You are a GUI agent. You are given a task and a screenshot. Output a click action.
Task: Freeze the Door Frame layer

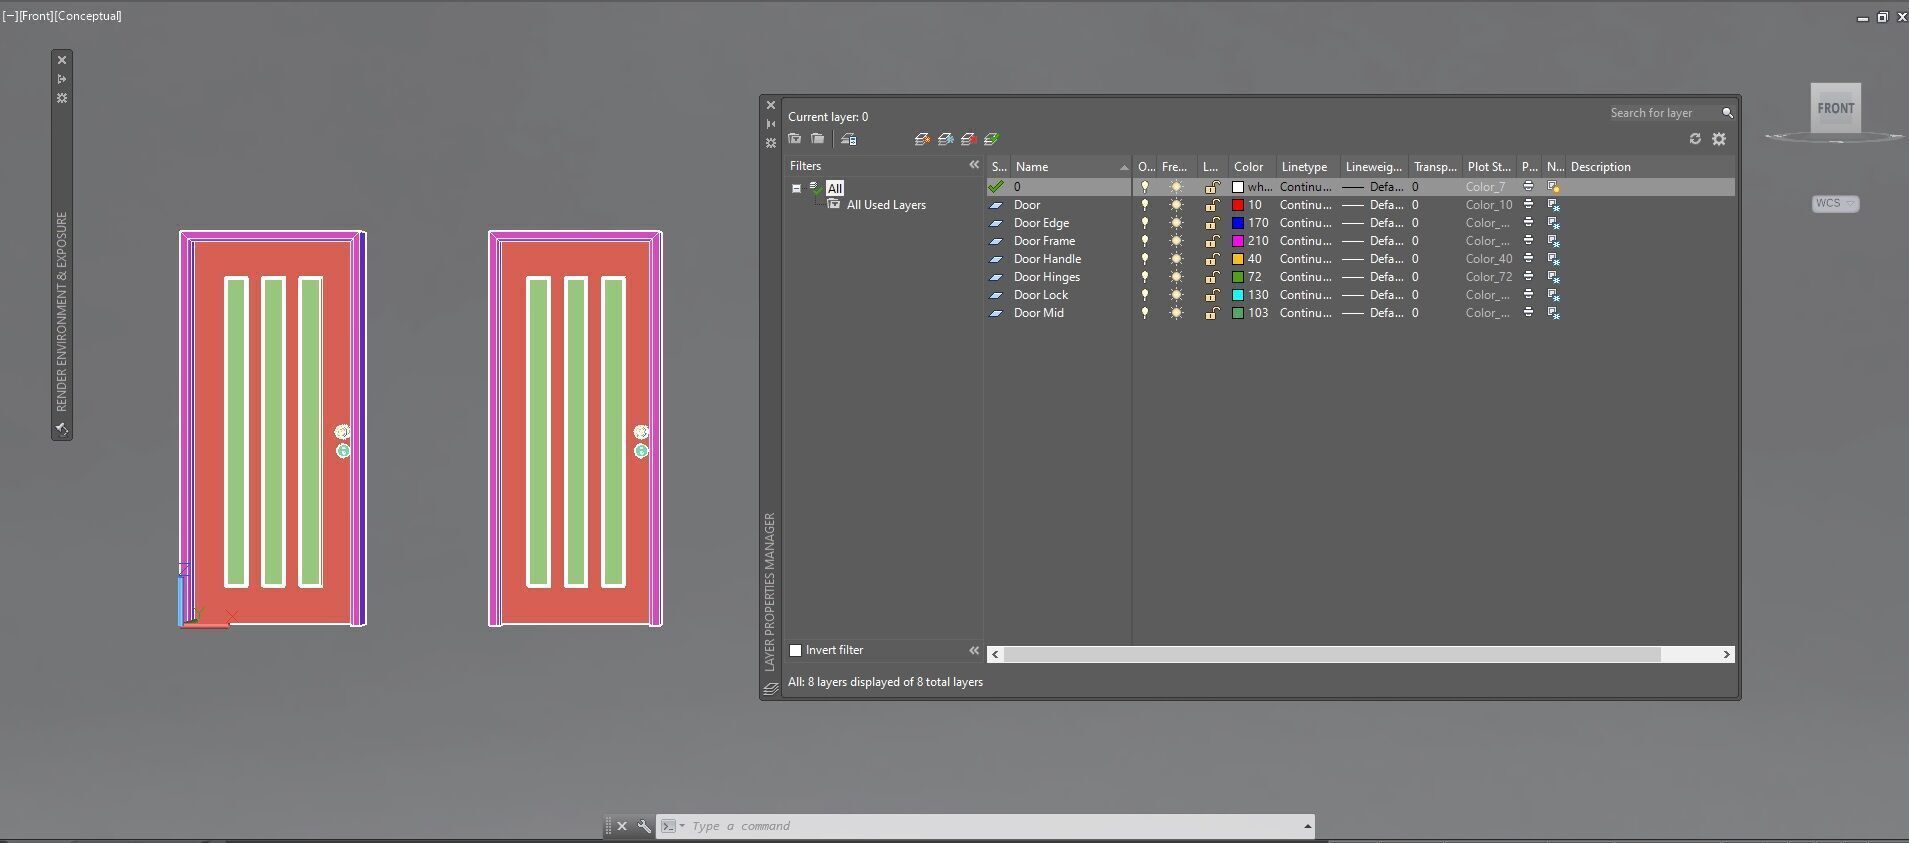pyautogui.click(x=1176, y=241)
